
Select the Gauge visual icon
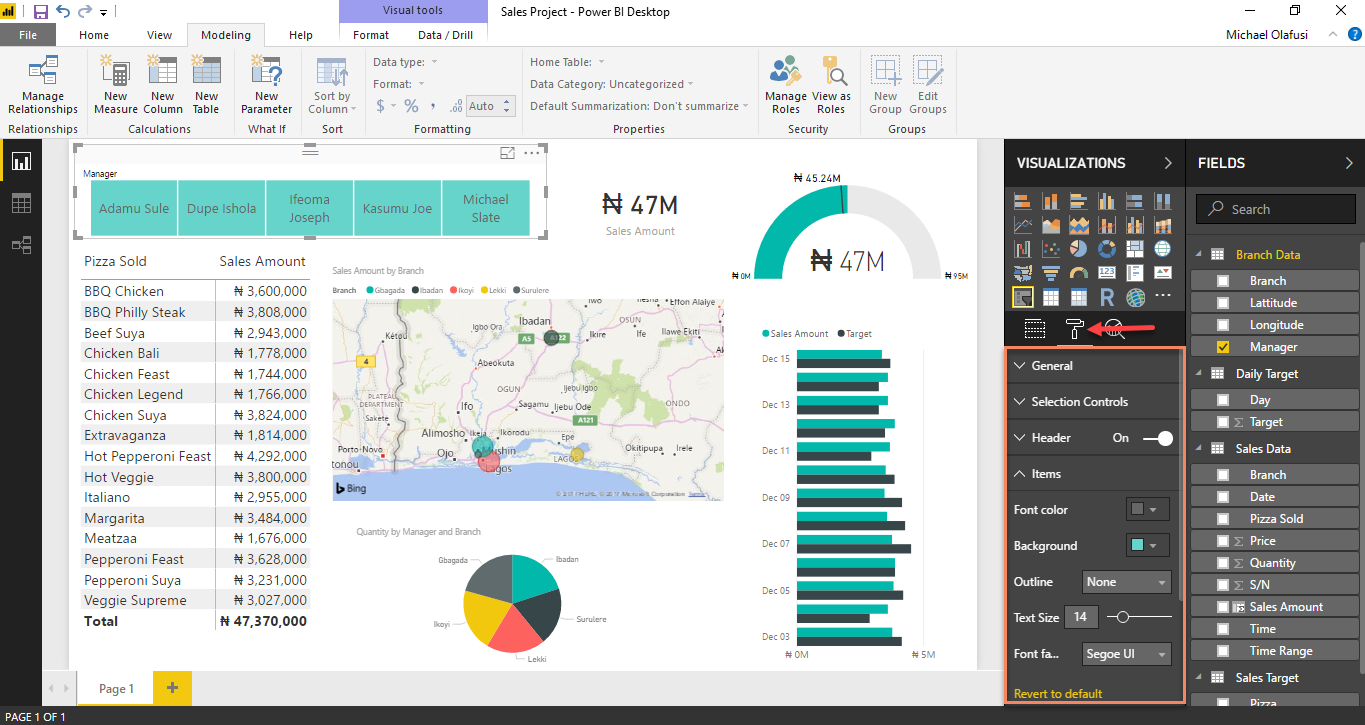coord(1079,272)
